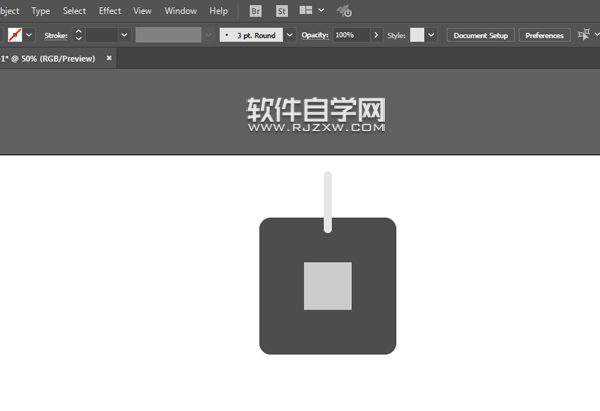Open the 3 pt. Round brush dropdown
Screen dimensions: 600x411
coord(290,35)
